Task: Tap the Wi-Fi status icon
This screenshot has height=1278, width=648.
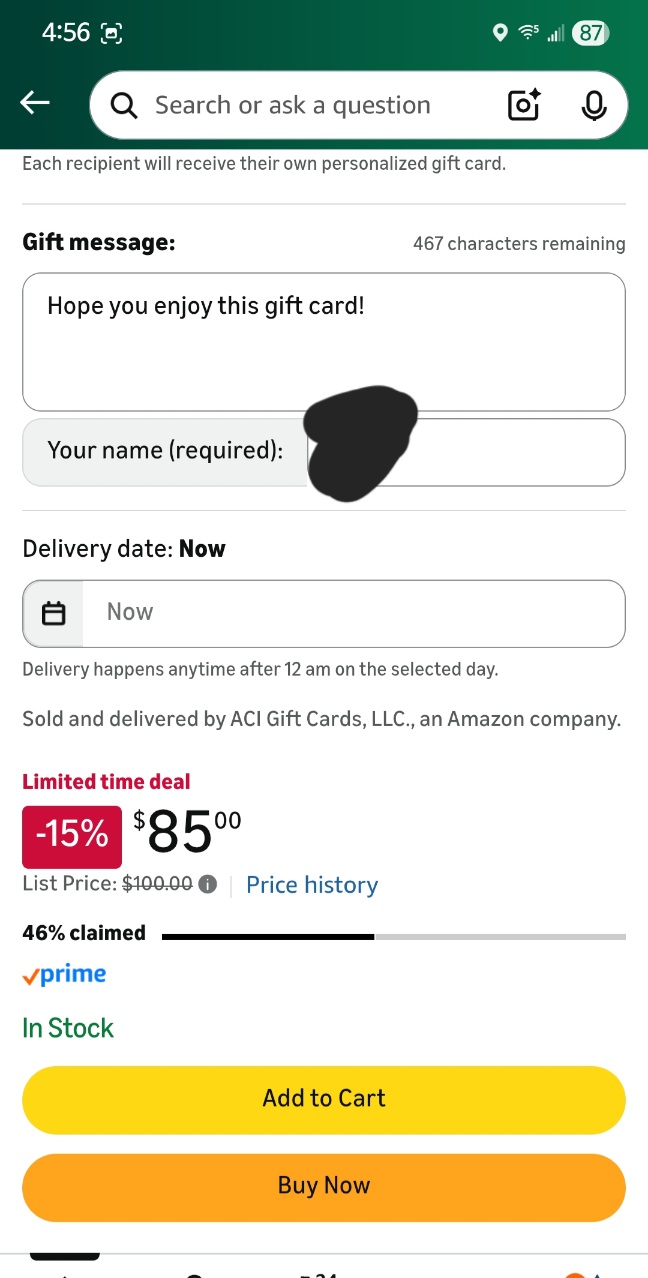Action: pos(528,33)
